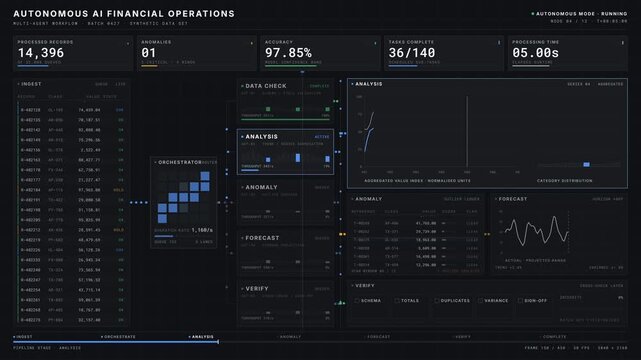Sort Ingest table by State column

pyautogui.click(x=110, y=97)
